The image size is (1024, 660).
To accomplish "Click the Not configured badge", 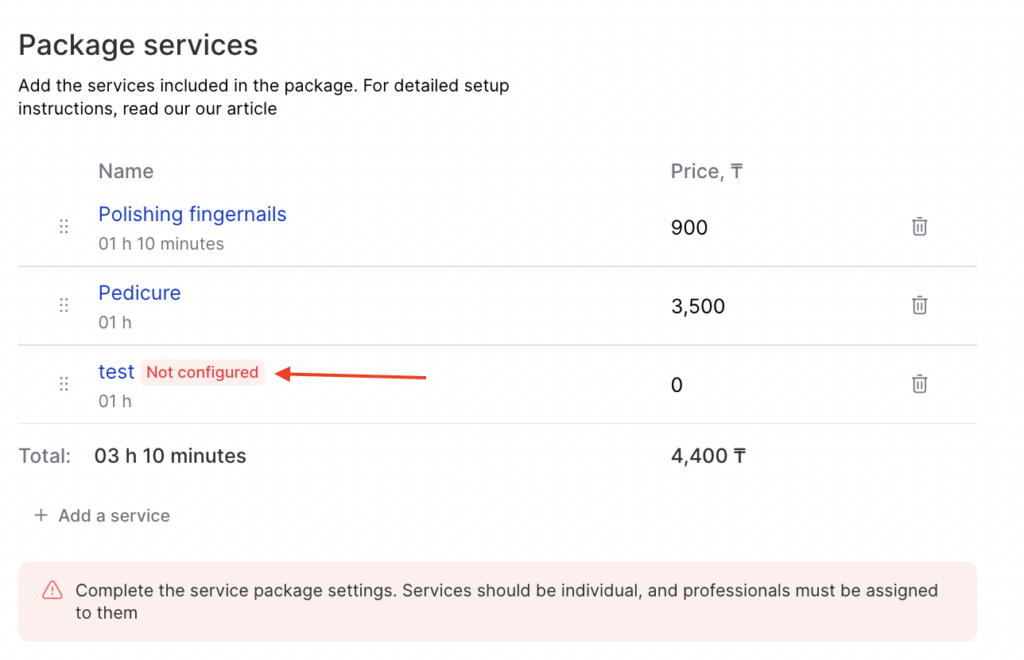I will (202, 372).
